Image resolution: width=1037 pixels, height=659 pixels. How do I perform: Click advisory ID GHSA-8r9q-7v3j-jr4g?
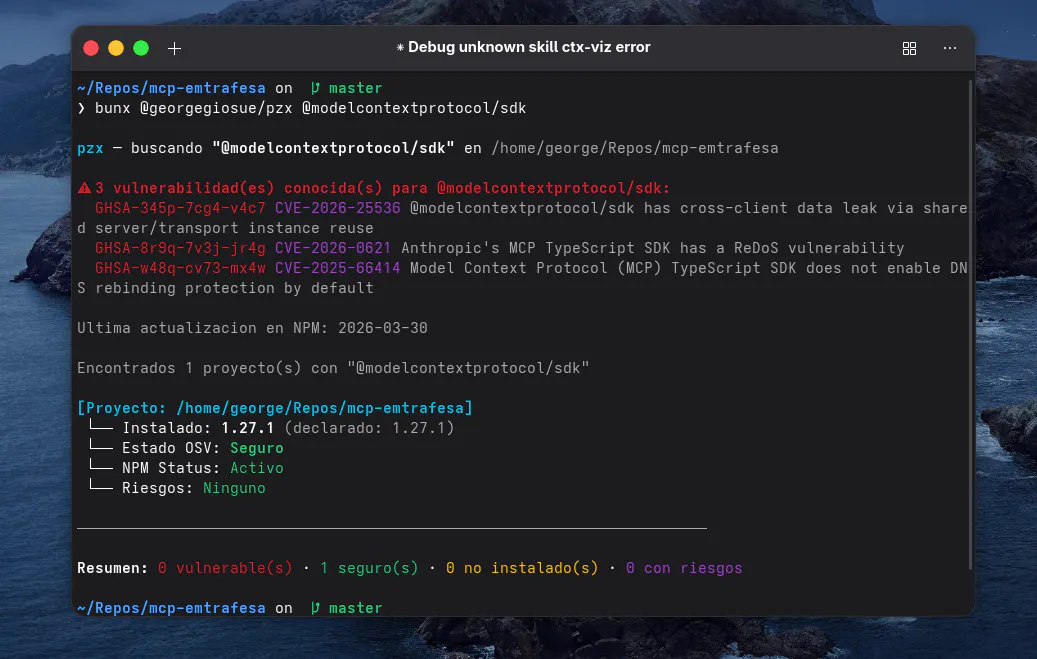click(x=180, y=248)
